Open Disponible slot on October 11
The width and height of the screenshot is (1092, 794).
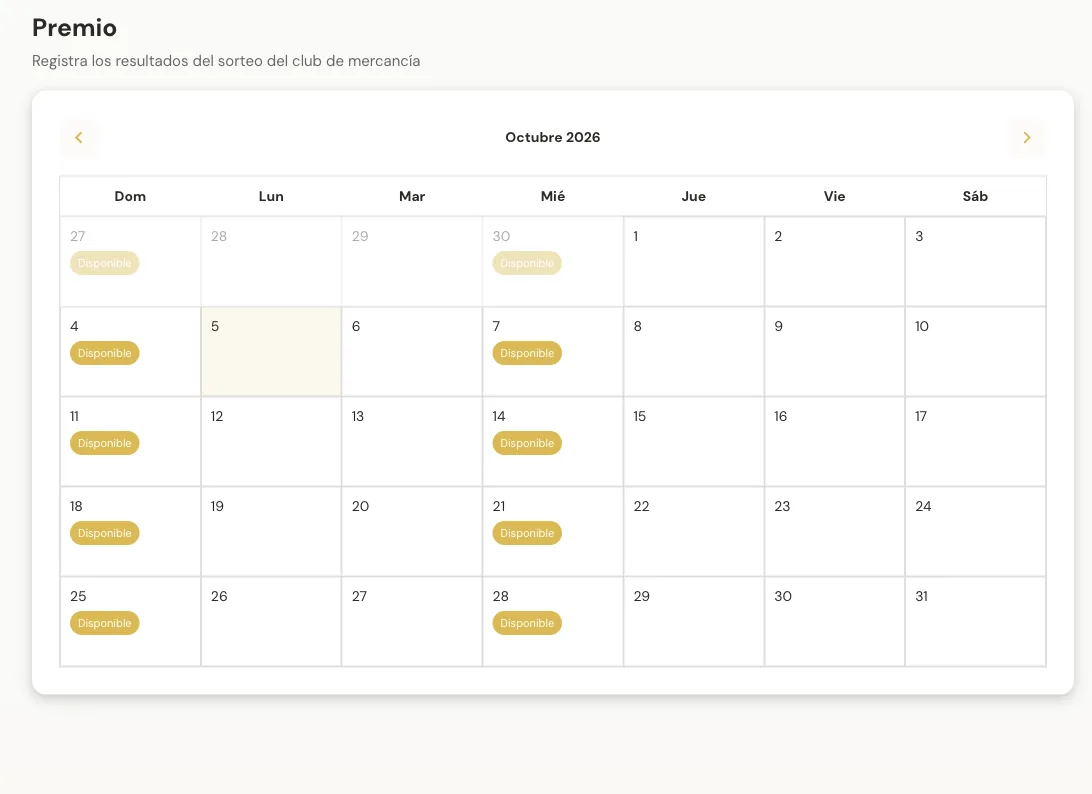[104, 443]
